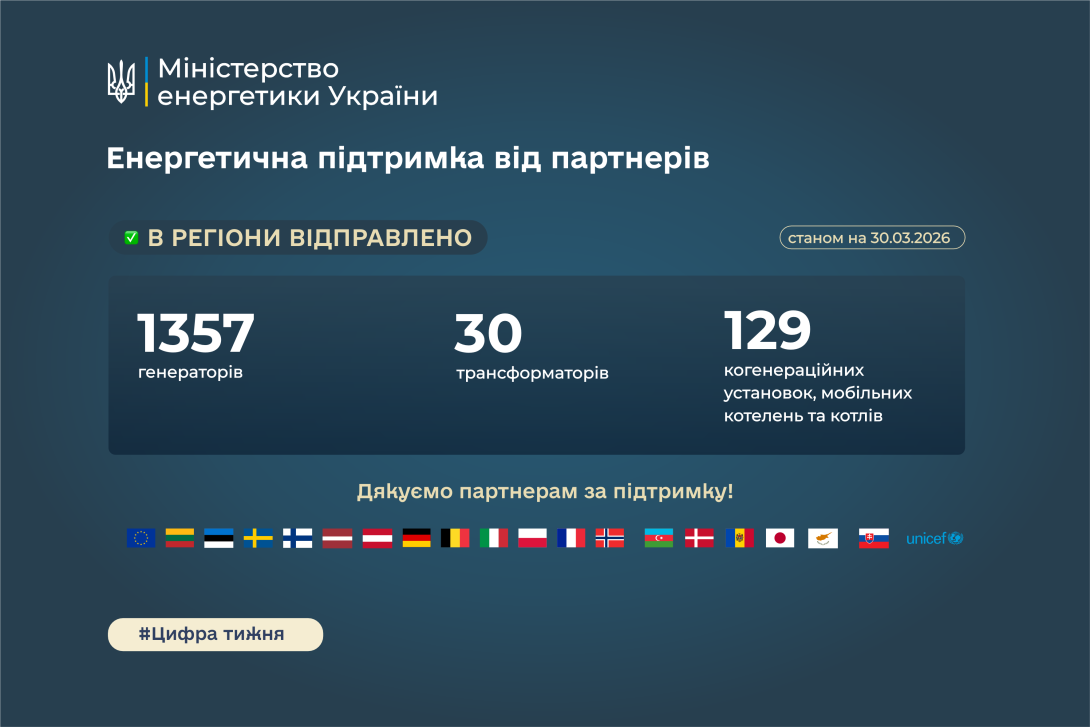
Task: Click the 1357 generators figure
Action: 196,345
